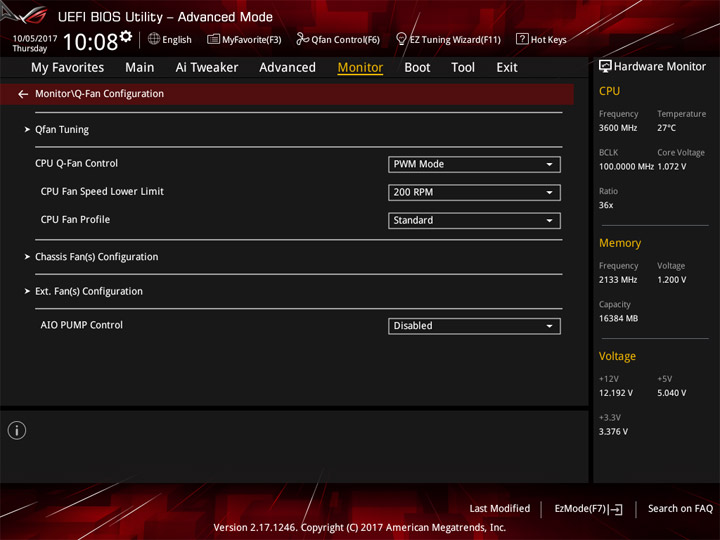Screen dimensions: 720x540
Task: Click the 100.0000 MHz BCLK value
Action: point(626,166)
